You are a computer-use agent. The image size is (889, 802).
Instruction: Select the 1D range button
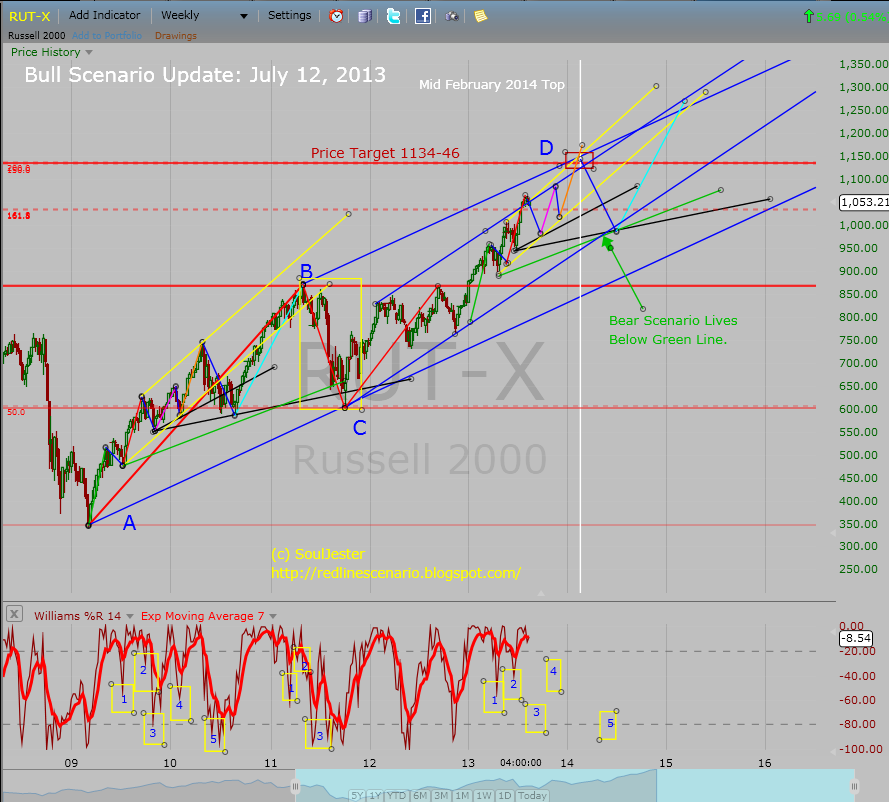click(505, 796)
